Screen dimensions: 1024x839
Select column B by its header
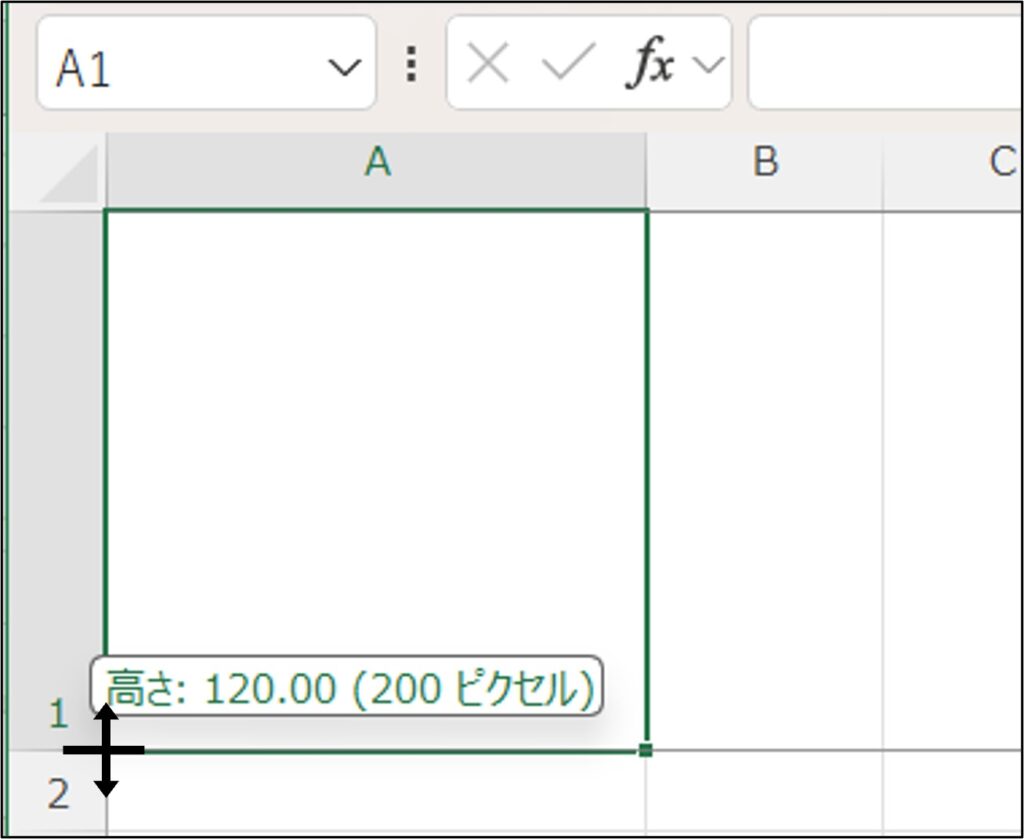[x=765, y=163]
